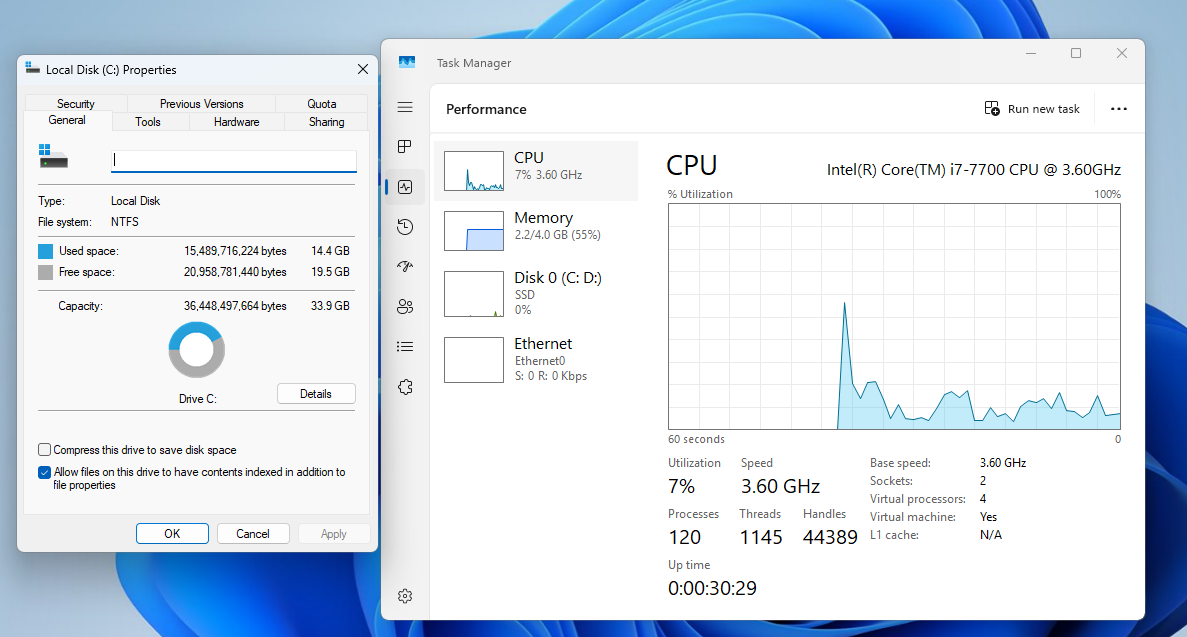Click the 15,489,716,224 bytes used value

(x=235, y=251)
